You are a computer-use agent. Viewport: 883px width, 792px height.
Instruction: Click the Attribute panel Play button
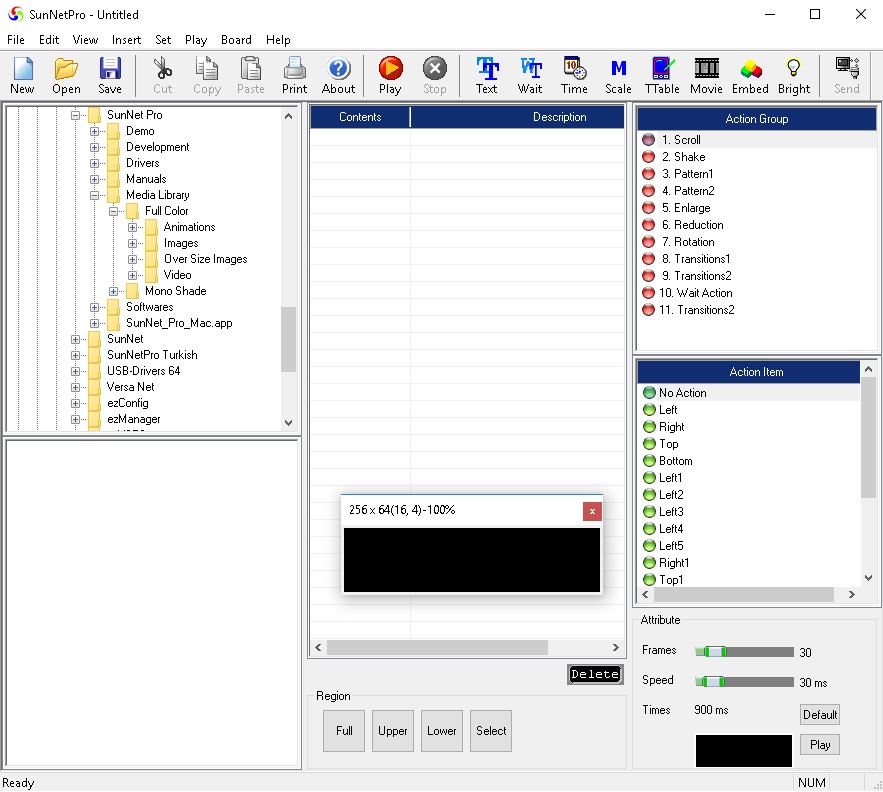(x=820, y=745)
